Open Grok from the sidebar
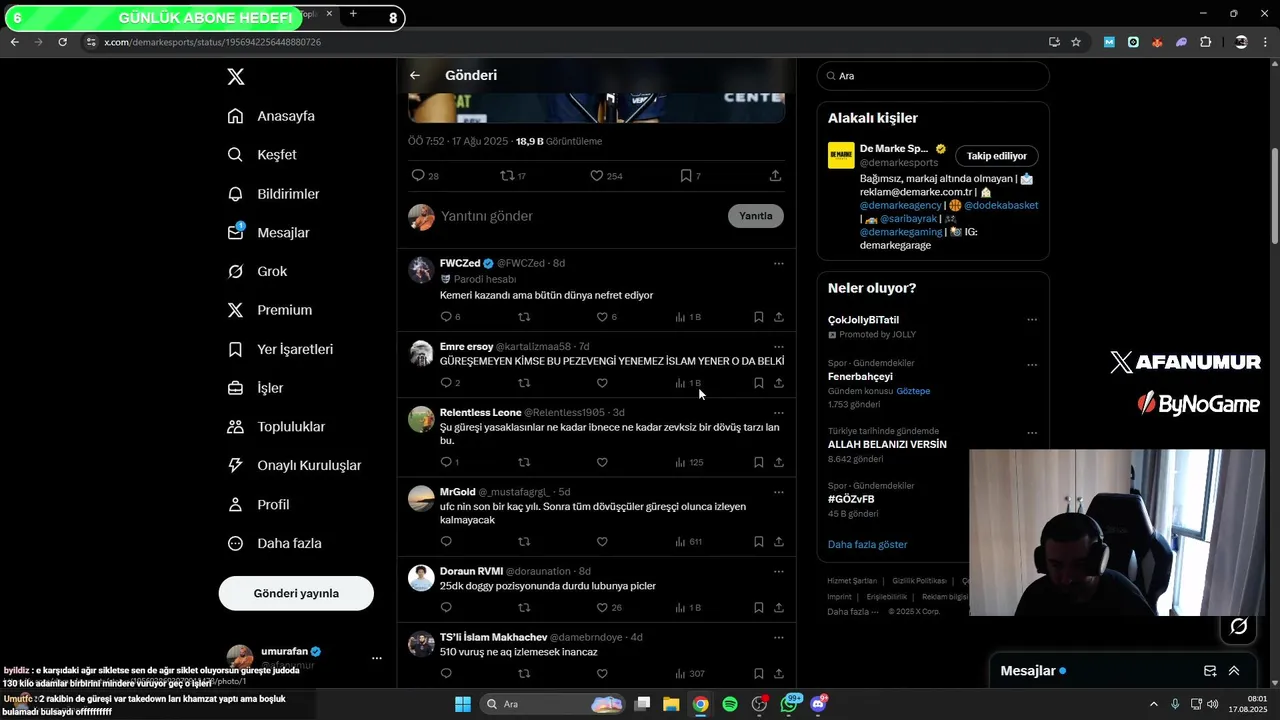 tap(257, 271)
